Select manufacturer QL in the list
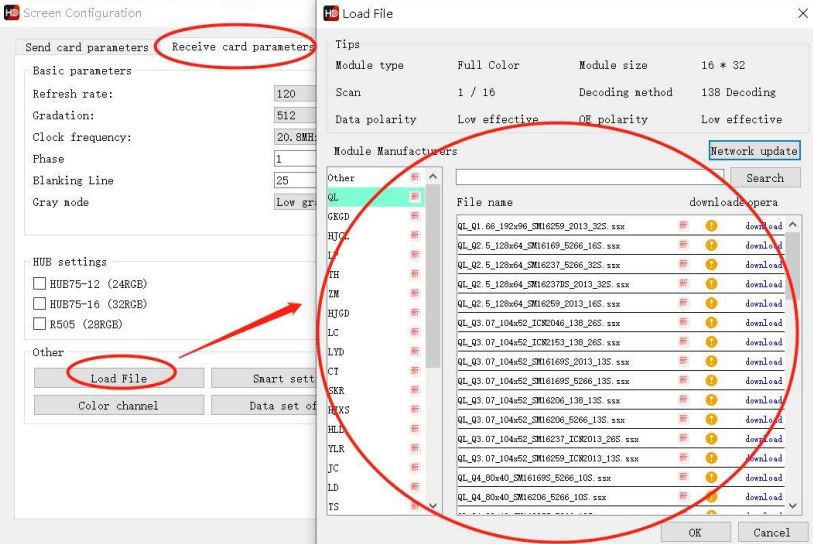813x544 pixels. [x=375, y=197]
